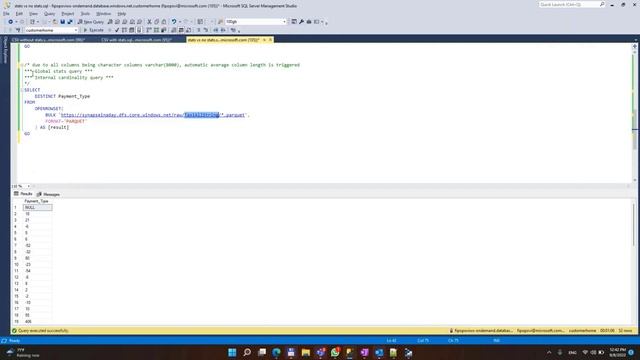Toggle Include Client Statistics icon
This screenshot has width=640, height=360.
click(163, 30)
